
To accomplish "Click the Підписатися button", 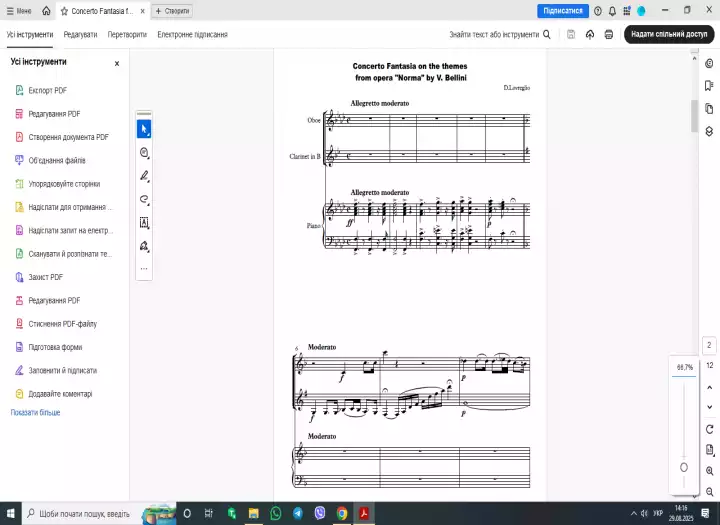I will (563, 11).
